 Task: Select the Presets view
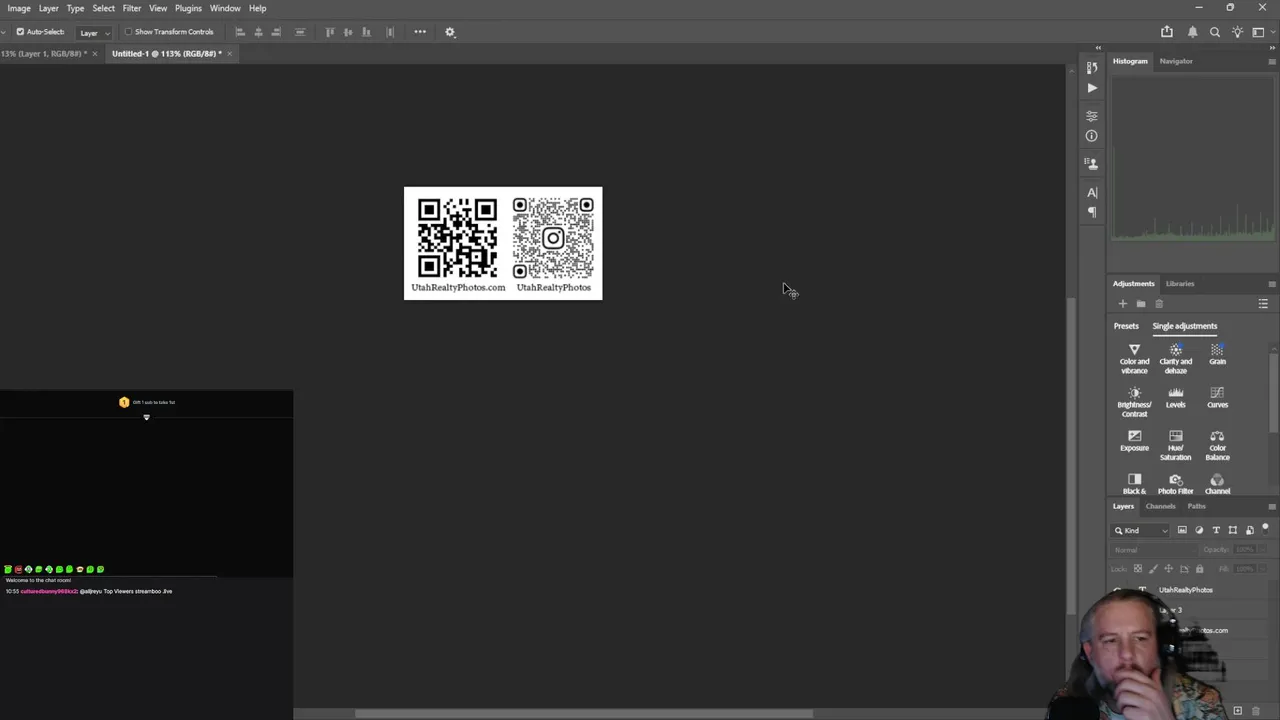coord(1126,326)
